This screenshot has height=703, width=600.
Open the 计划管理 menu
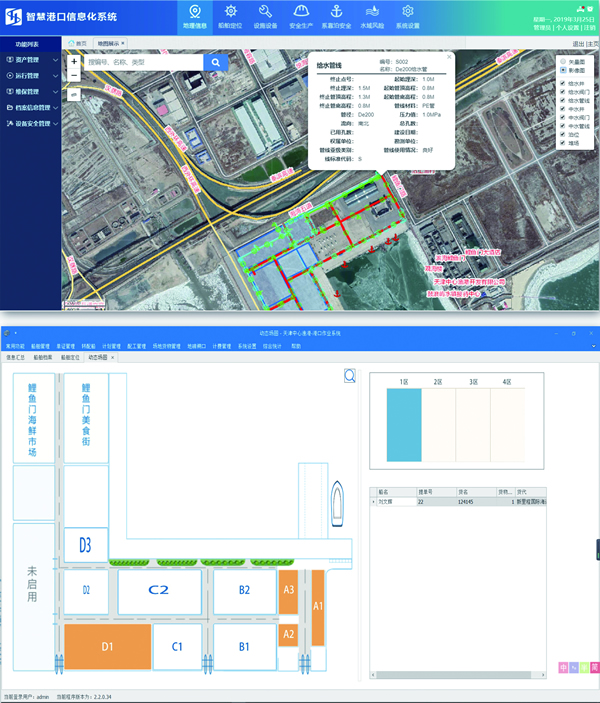click(x=111, y=346)
